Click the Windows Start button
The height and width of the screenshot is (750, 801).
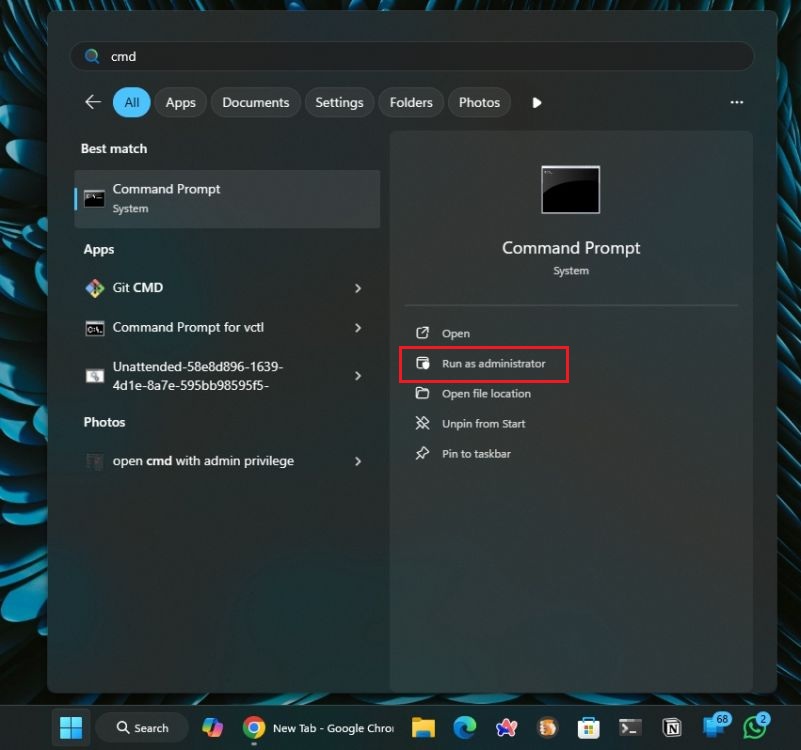(71, 728)
